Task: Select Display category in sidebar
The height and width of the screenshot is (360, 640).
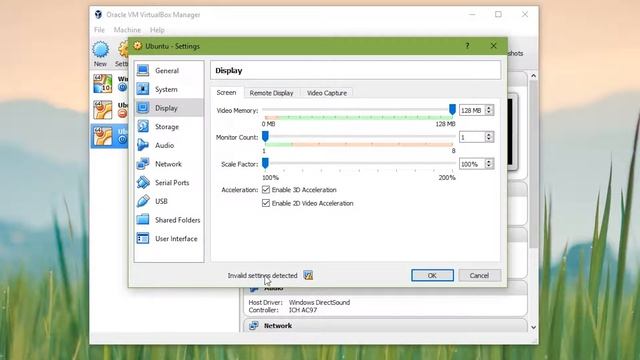Action: [x=169, y=108]
